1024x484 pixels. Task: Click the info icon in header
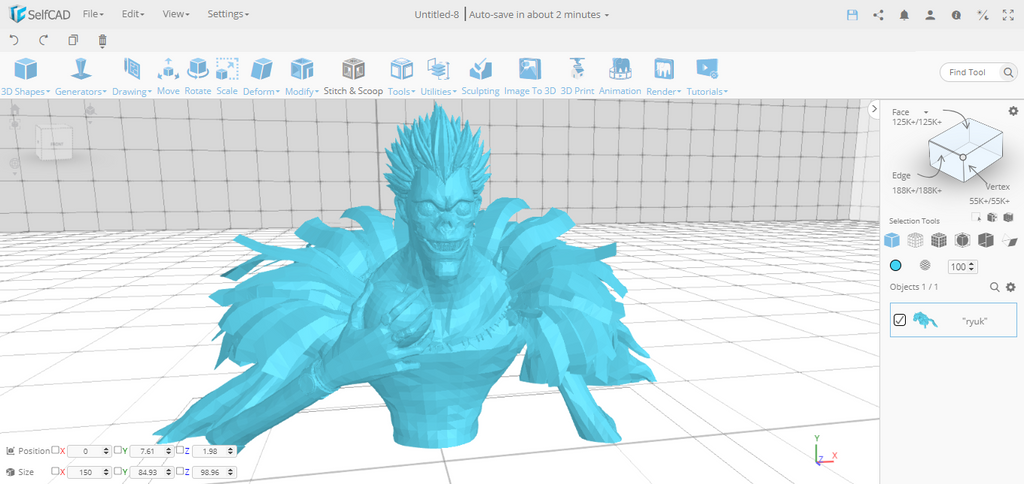click(956, 14)
